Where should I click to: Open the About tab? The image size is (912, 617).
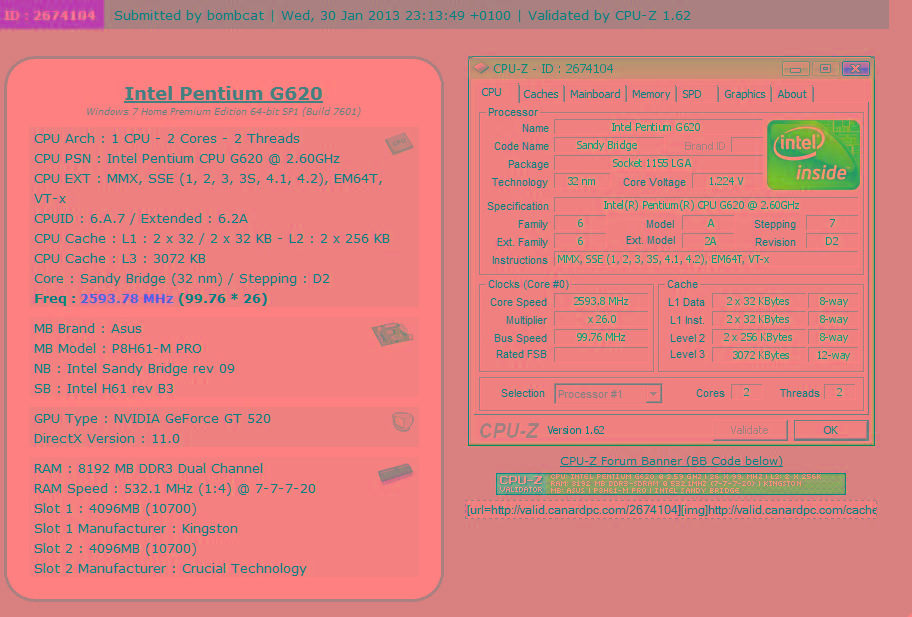coord(792,94)
